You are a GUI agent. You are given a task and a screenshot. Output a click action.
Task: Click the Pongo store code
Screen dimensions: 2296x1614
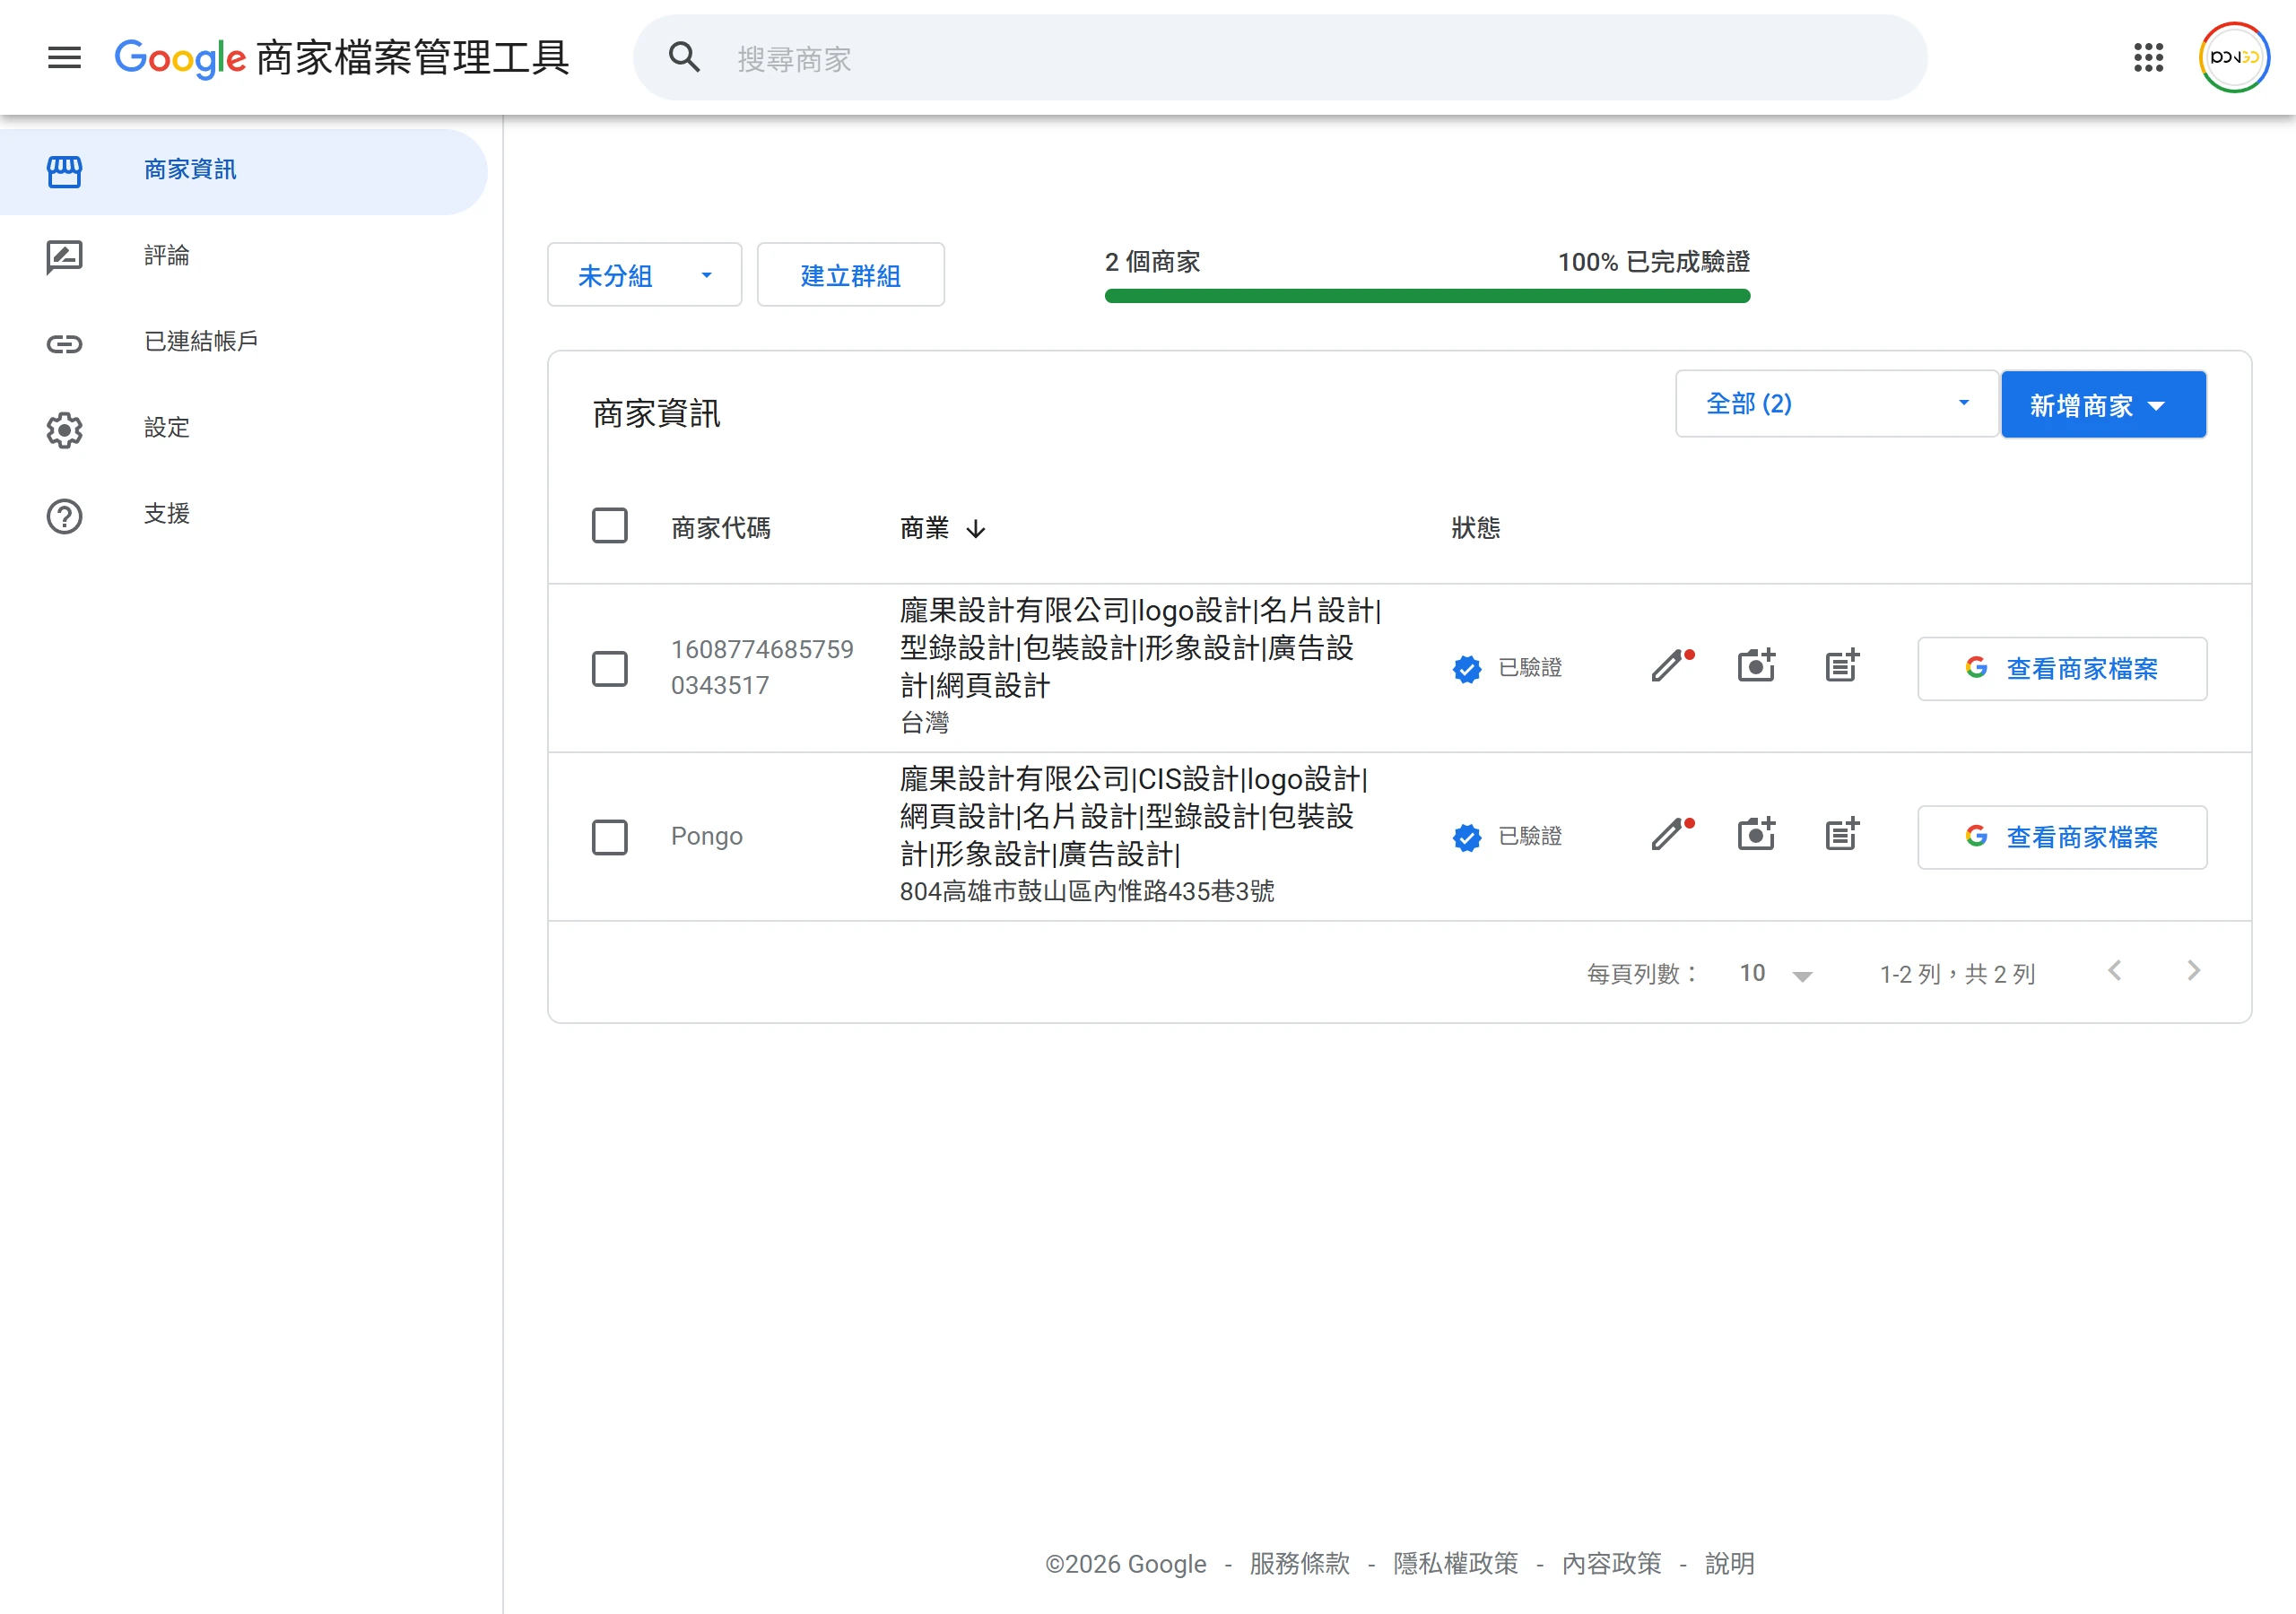click(706, 837)
